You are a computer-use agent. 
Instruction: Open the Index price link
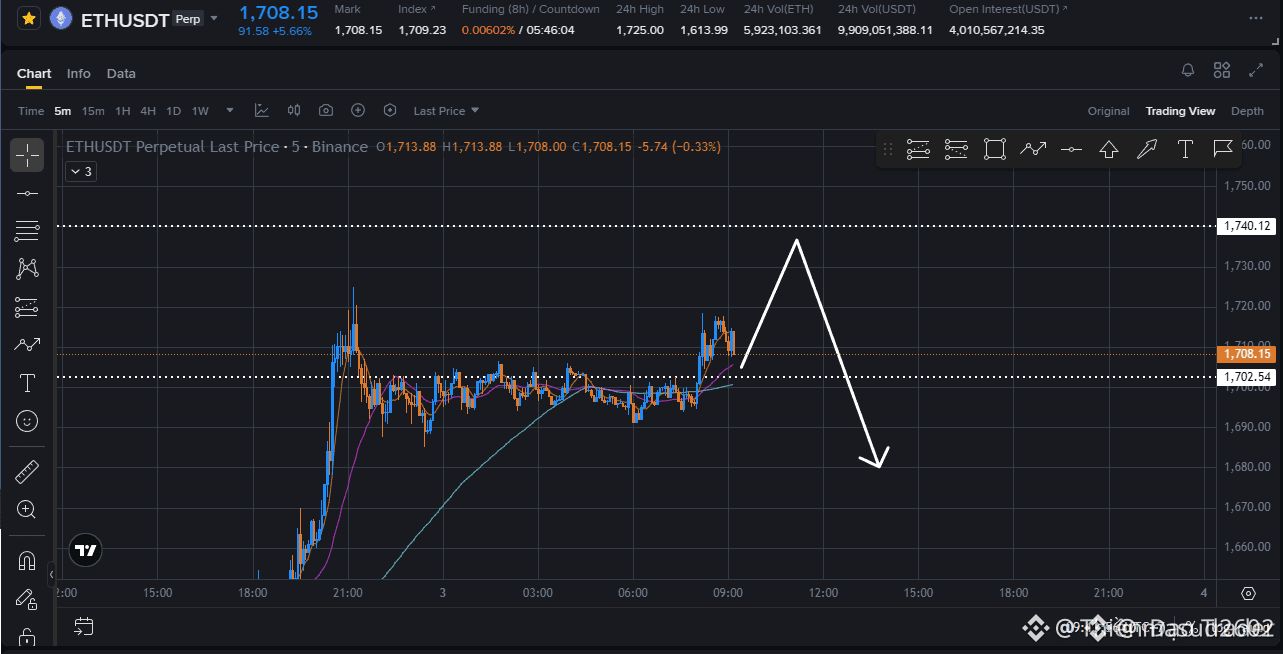[416, 9]
